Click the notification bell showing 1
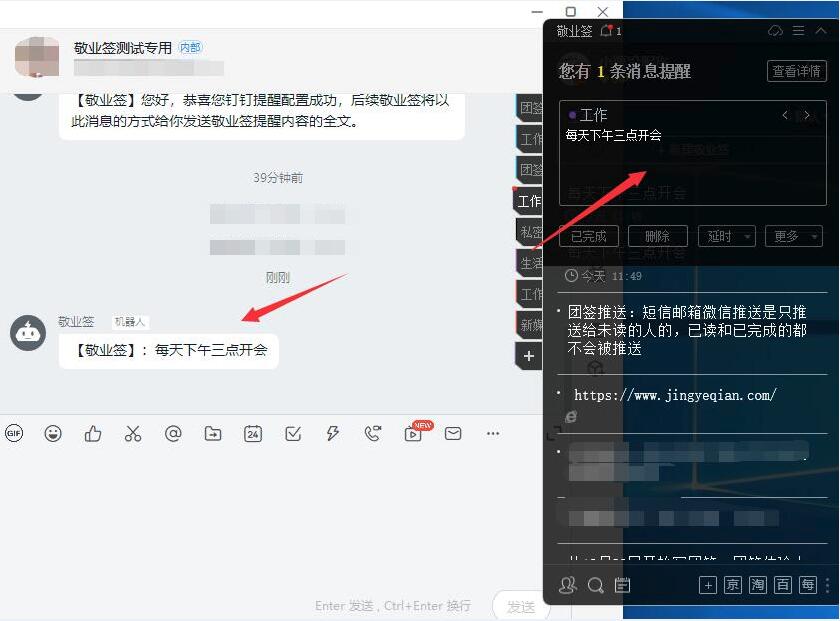 tap(608, 30)
